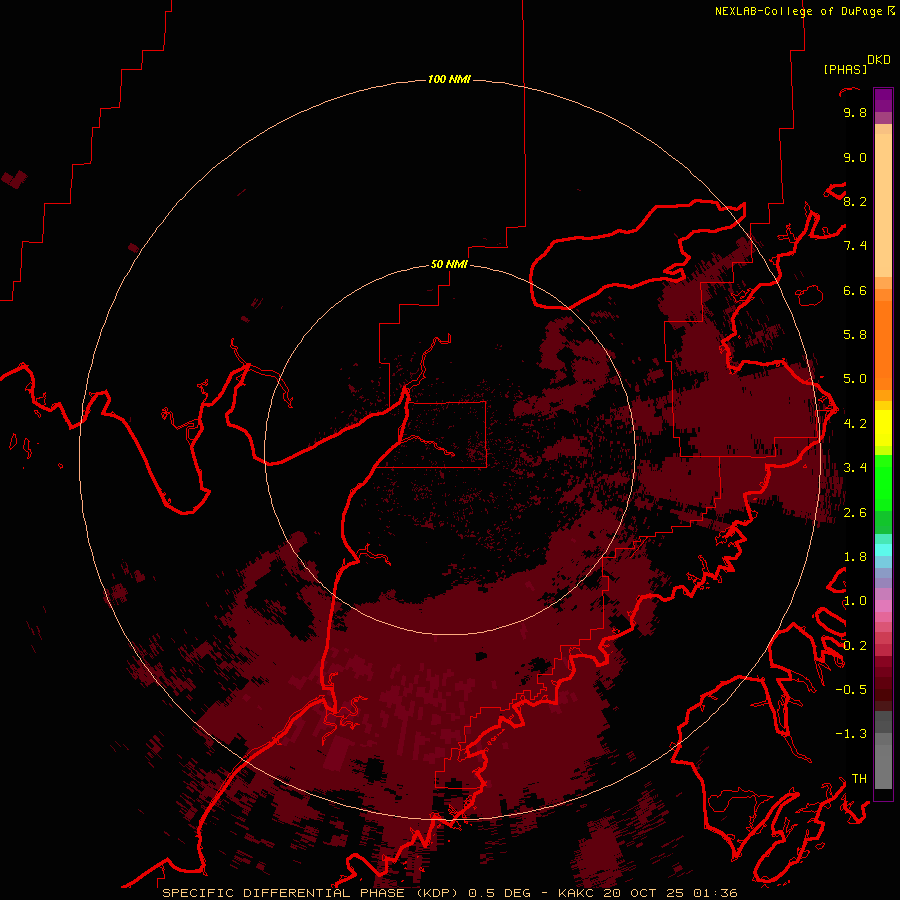Select the 3.4 scale value
Screen dimensions: 900x900
(x=855, y=468)
